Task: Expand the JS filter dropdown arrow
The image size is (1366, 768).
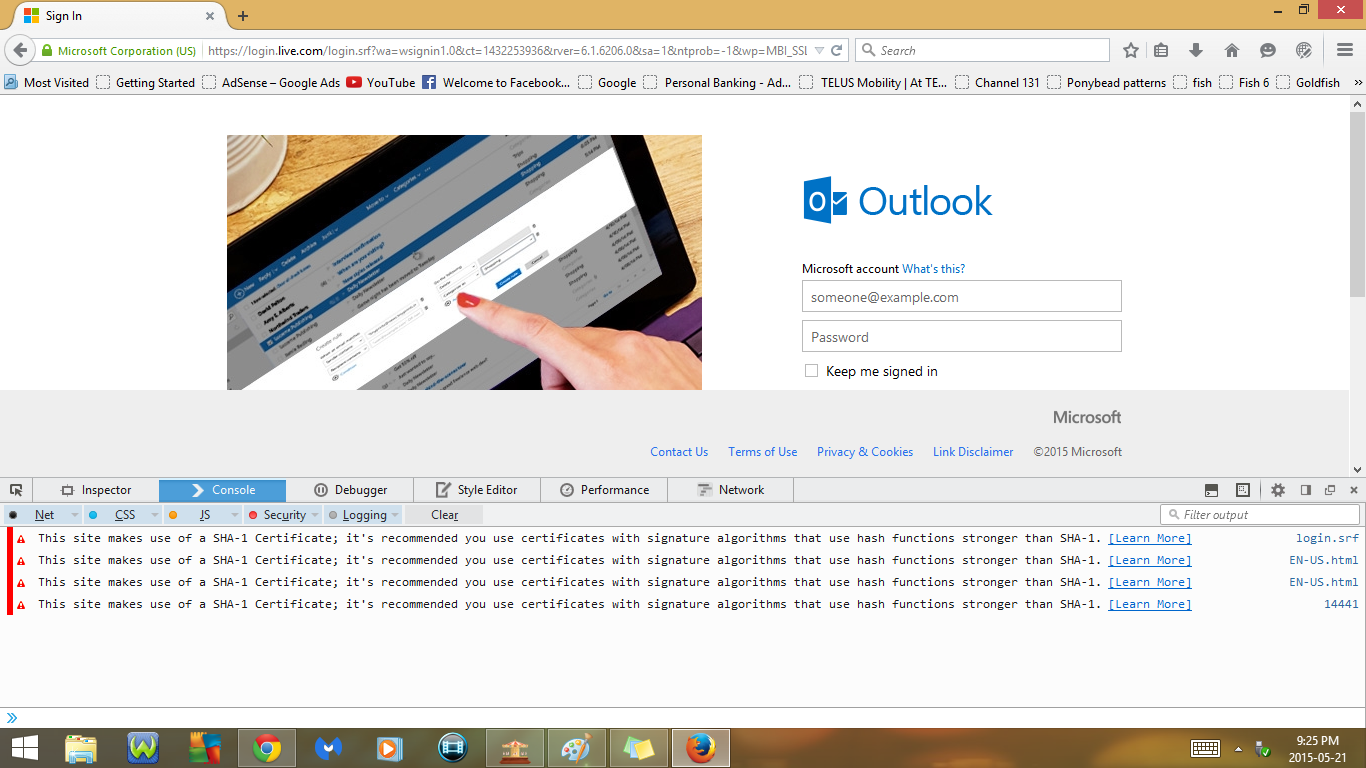Action: [x=235, y=515]
